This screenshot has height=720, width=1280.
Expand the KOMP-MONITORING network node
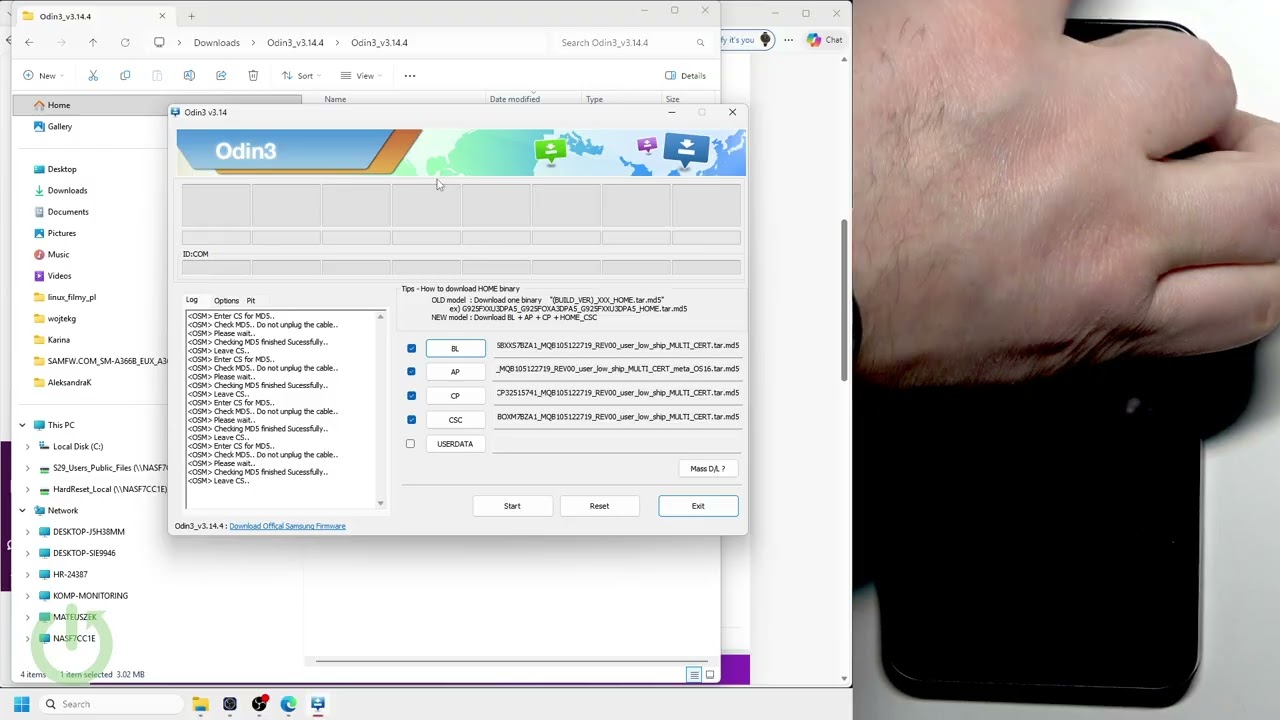(x=27, y=596)
